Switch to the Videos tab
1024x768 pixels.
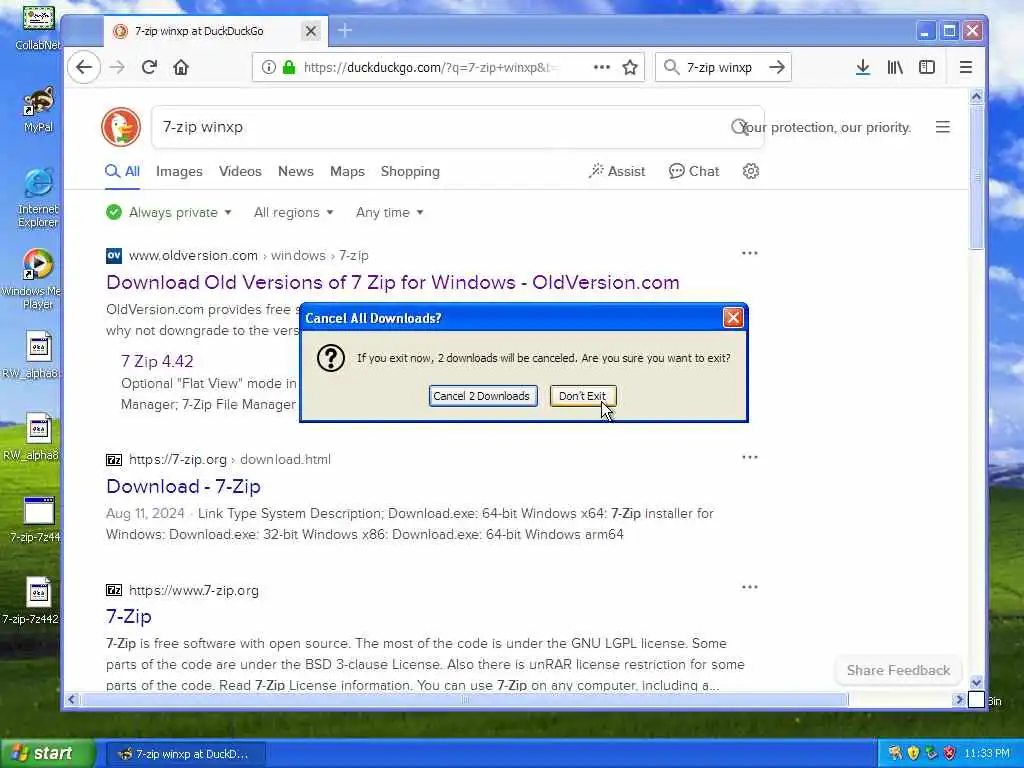click(240, 171)
